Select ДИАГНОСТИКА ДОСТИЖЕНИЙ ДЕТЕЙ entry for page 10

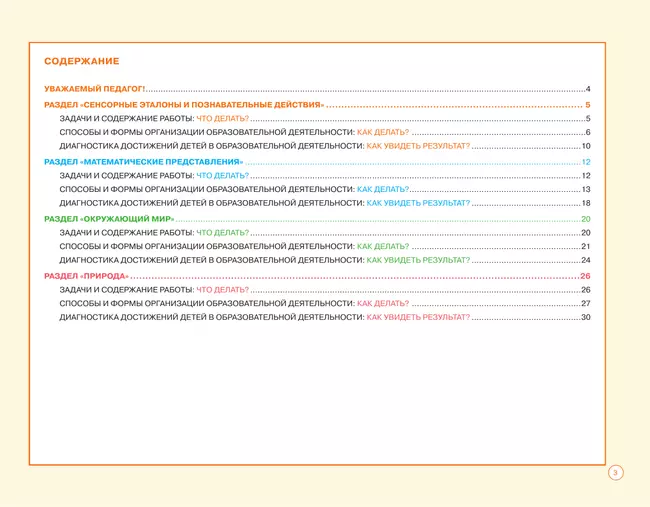264,146
